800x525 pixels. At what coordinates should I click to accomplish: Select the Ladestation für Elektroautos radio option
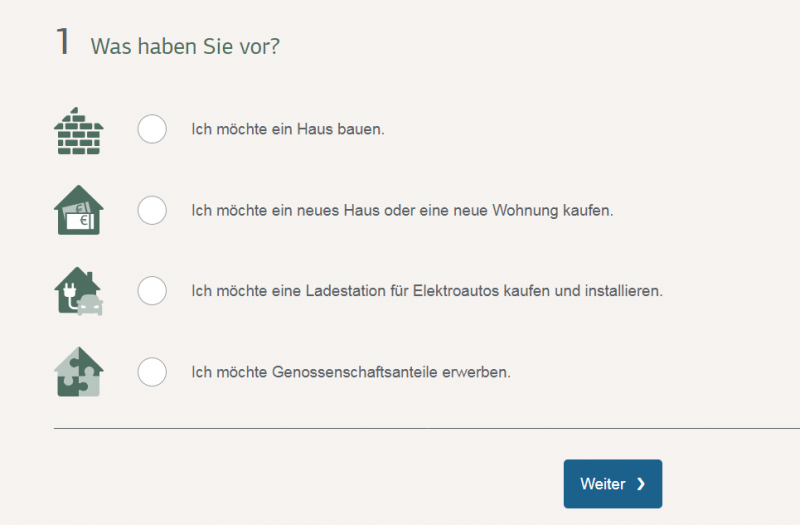click(152, 291)
